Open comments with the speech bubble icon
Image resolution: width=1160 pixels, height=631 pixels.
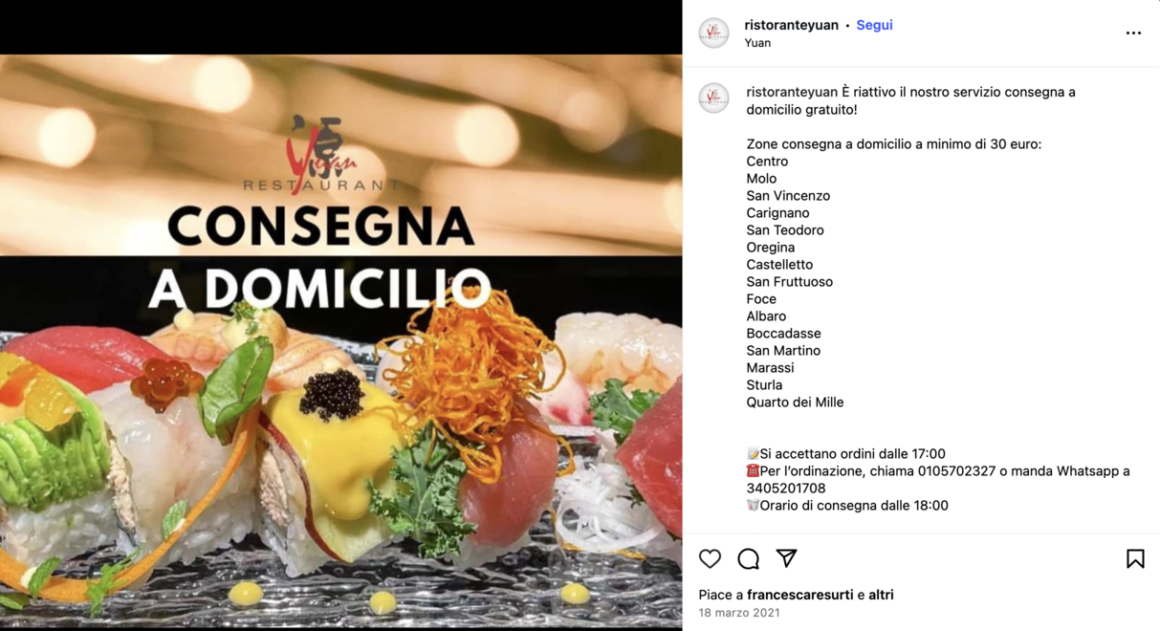pos(748,559)
